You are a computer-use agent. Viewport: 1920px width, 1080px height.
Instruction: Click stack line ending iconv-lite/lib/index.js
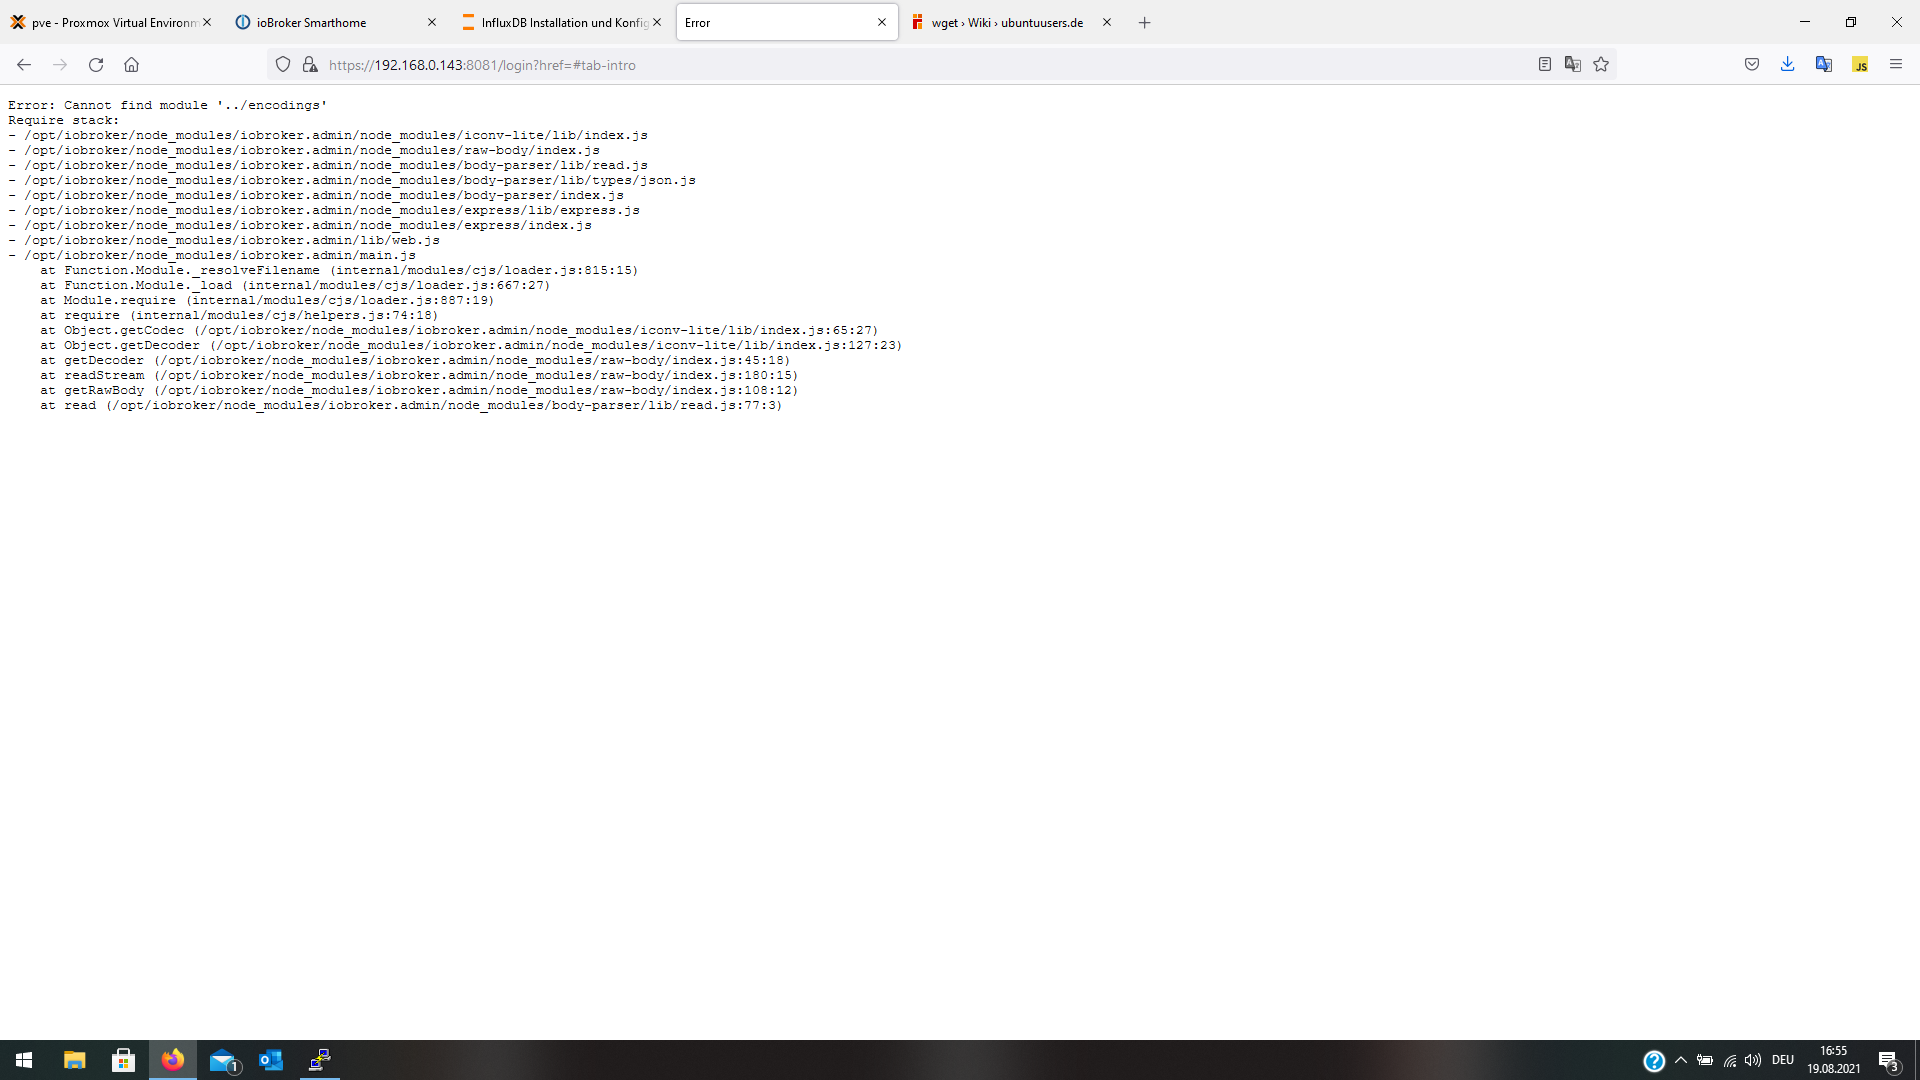click(328, 135)
